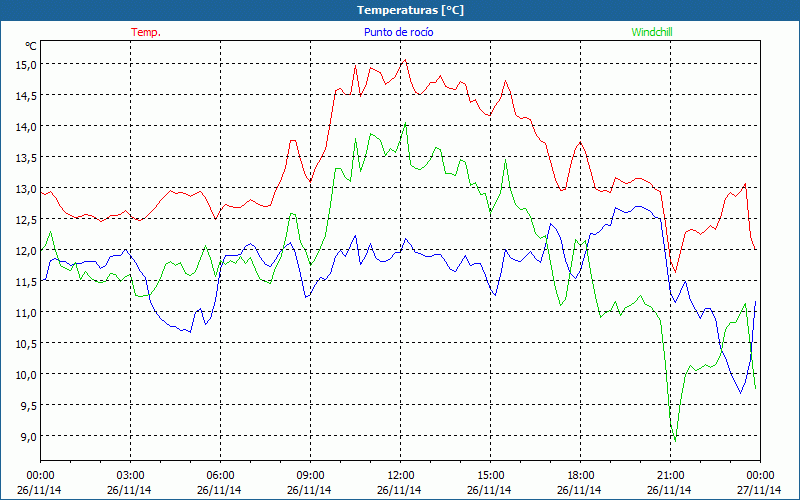Click the 03:00 time axis label
Image resolution: width=800 pixels, height=500 pixels.
[x=131, y=475]
